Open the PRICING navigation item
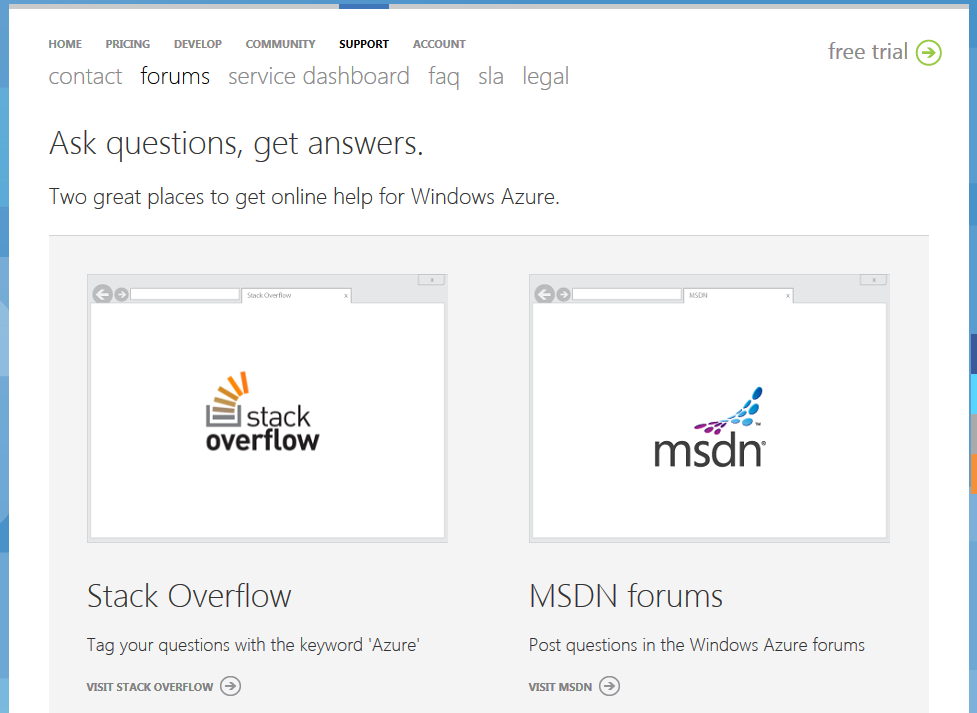This screenshot has height=713, width=977. 127,44
